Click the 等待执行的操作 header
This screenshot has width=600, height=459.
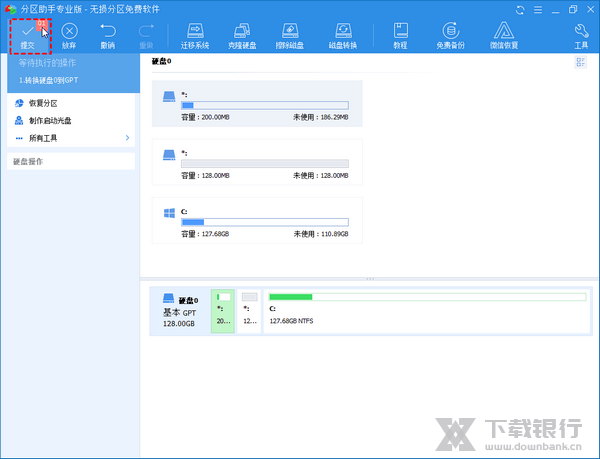[47, 63]
